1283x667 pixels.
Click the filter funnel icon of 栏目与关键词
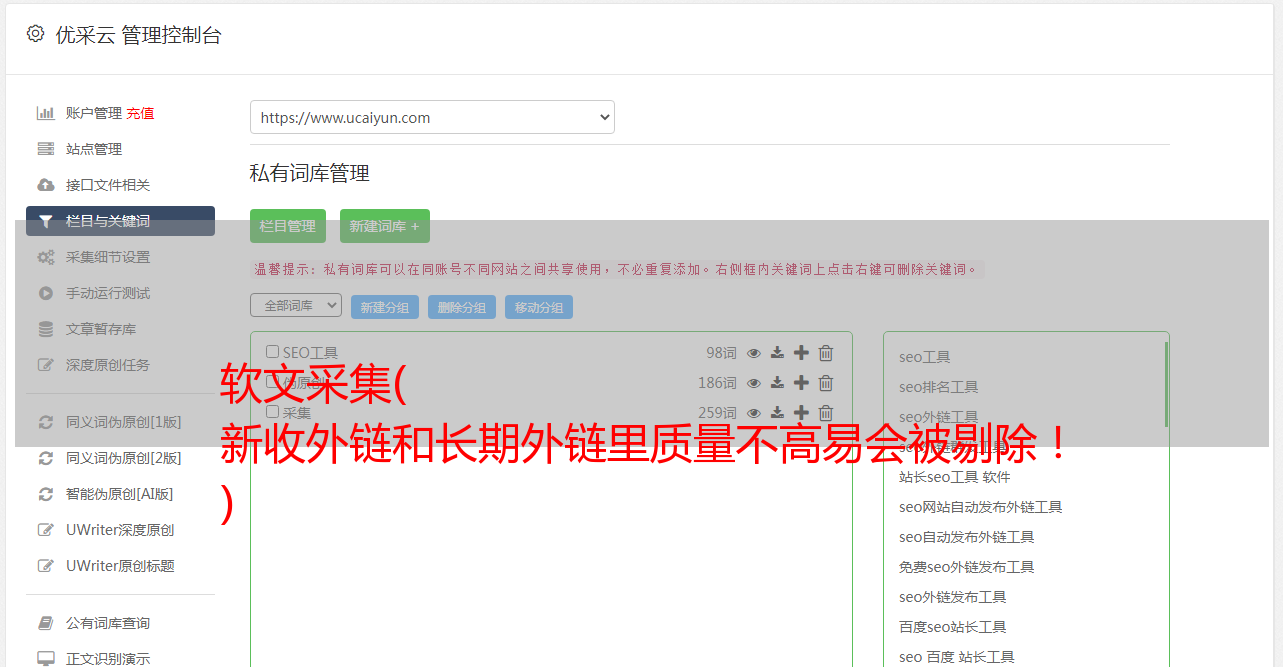point(46,221)
